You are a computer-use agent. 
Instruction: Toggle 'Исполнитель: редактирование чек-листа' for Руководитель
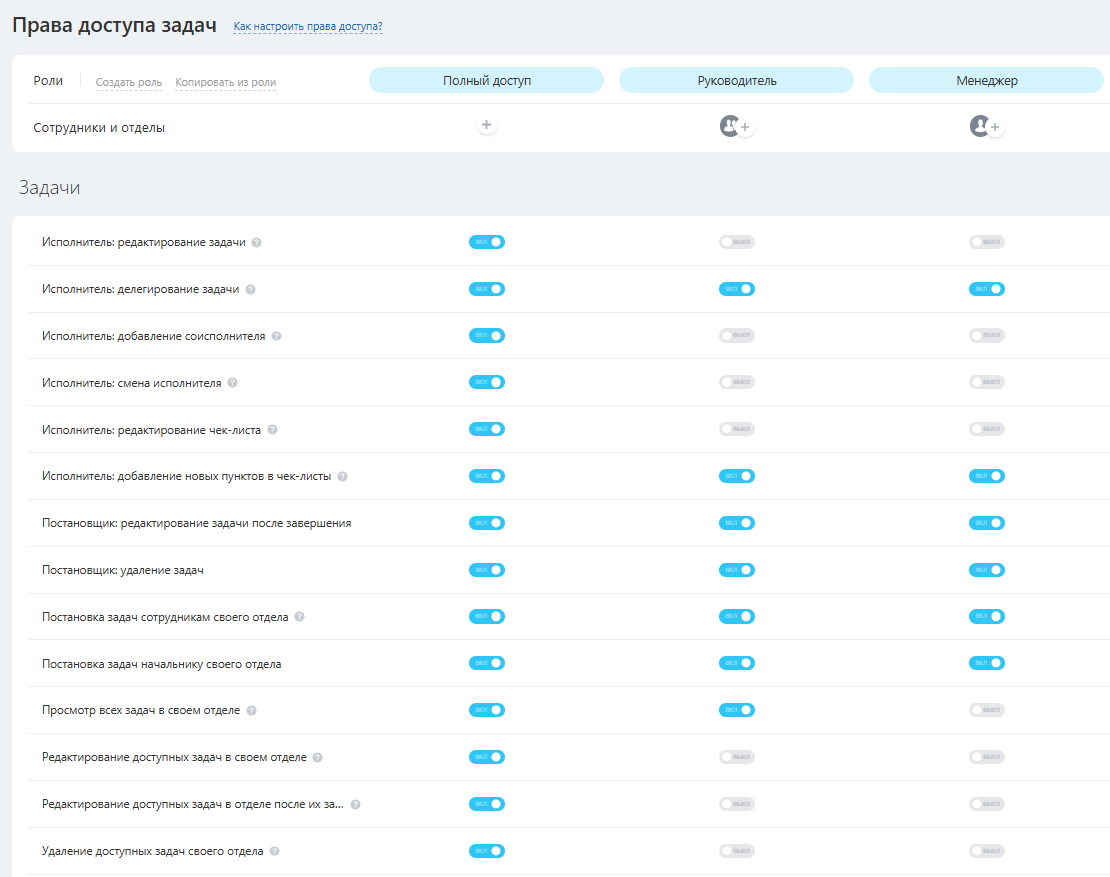tap(736, 429)
